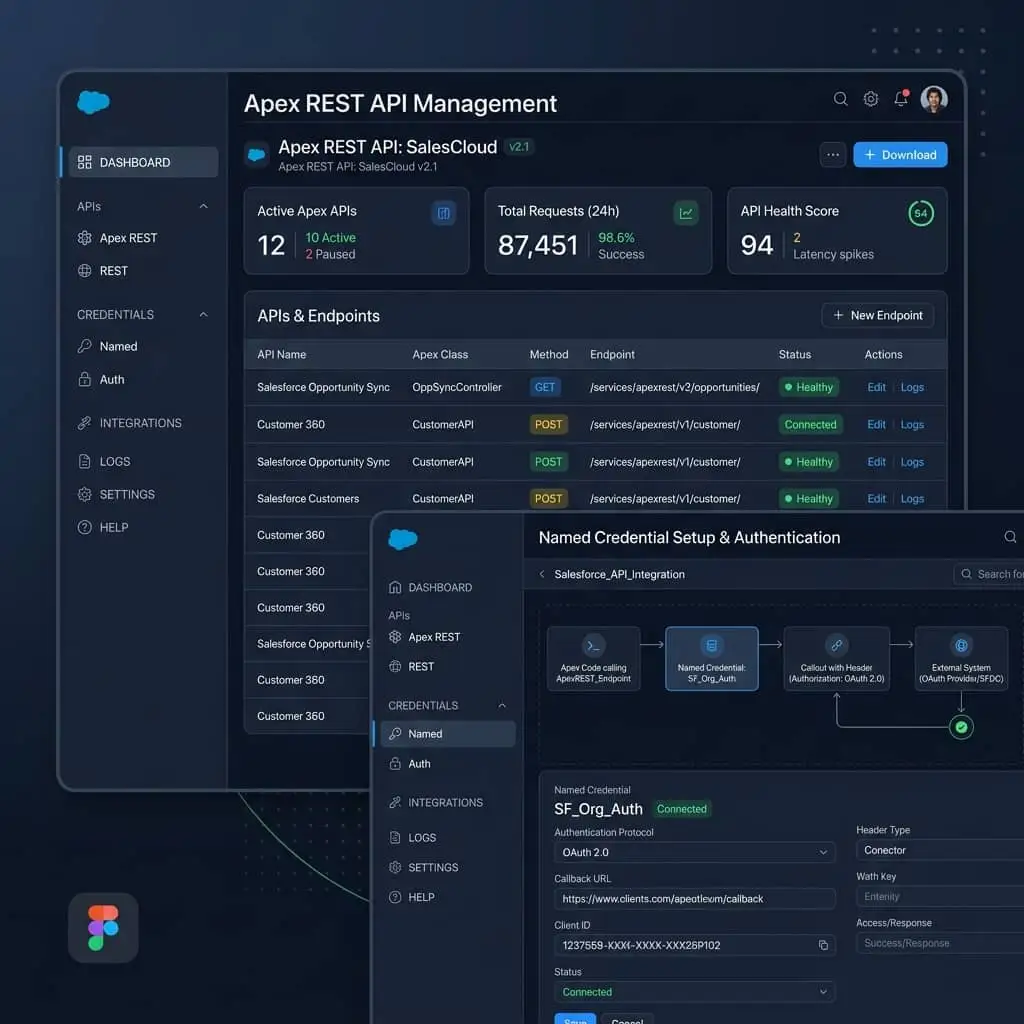Click the Active Apex APIs card icon

tap(444, 213)
